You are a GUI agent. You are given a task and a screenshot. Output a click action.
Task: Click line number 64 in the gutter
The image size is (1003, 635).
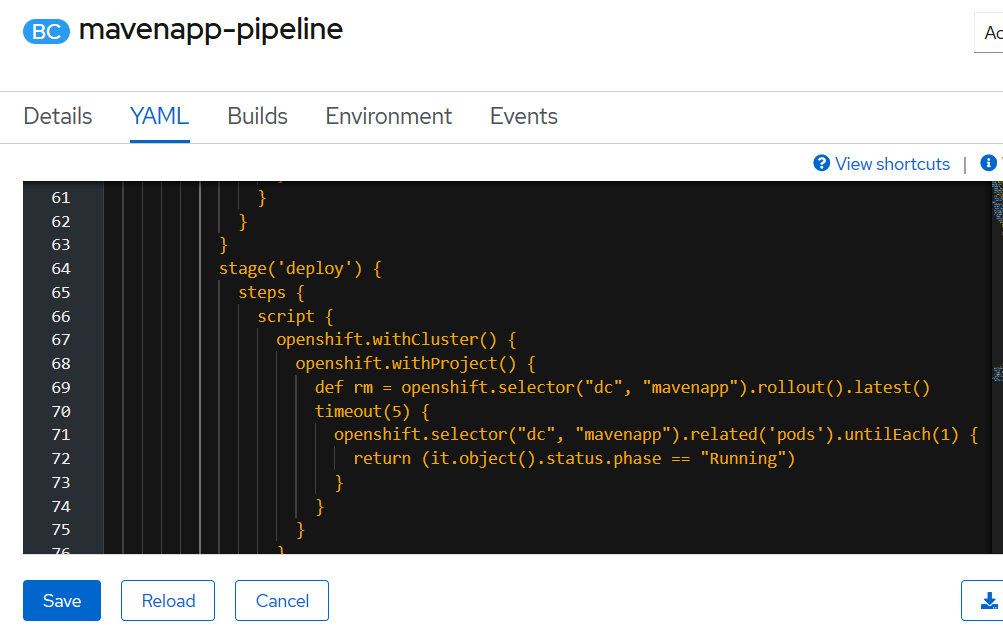tap(60, 268)
